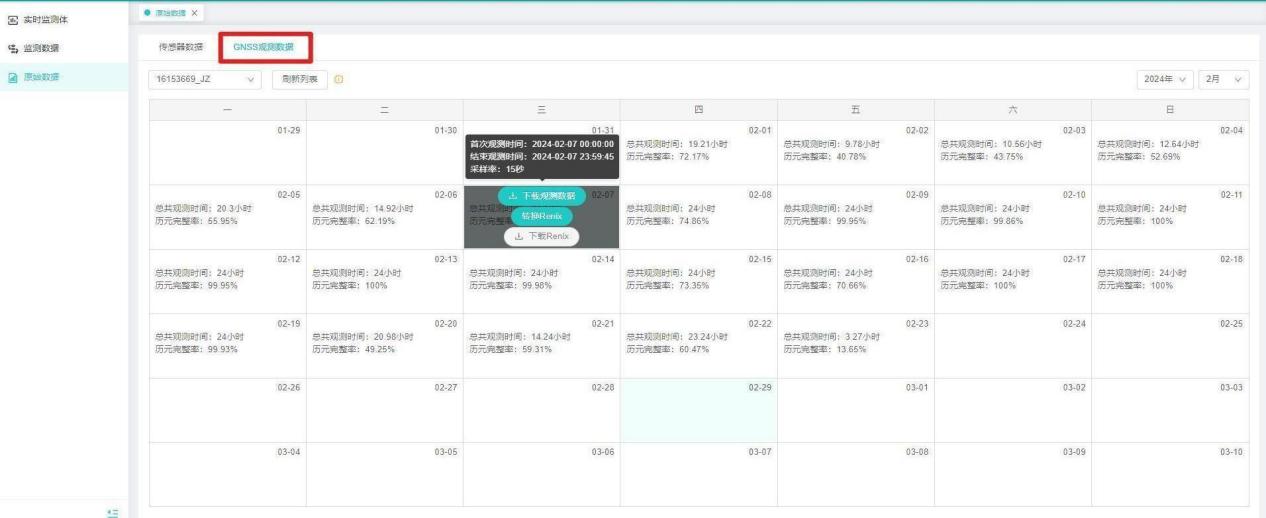Select the 02-14 calendar day cell
Image resolution: width=1266 pixels, height=518 pixels.
click(541, 281)
